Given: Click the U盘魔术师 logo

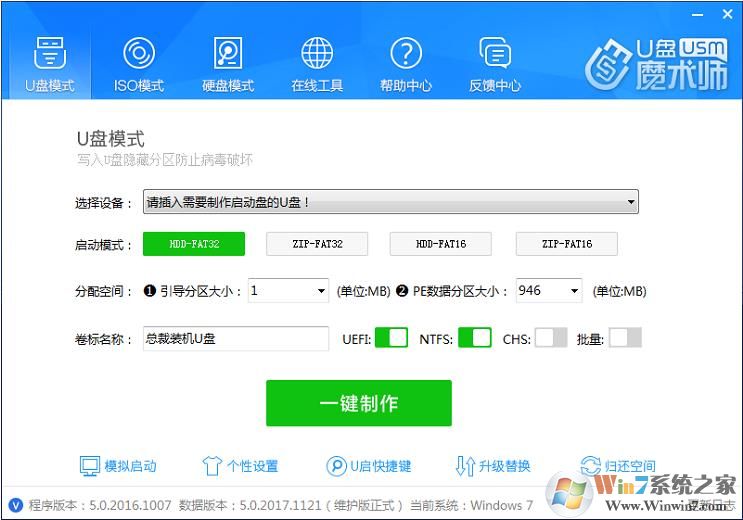Looking at the screenshot, I should pos(656,64).
